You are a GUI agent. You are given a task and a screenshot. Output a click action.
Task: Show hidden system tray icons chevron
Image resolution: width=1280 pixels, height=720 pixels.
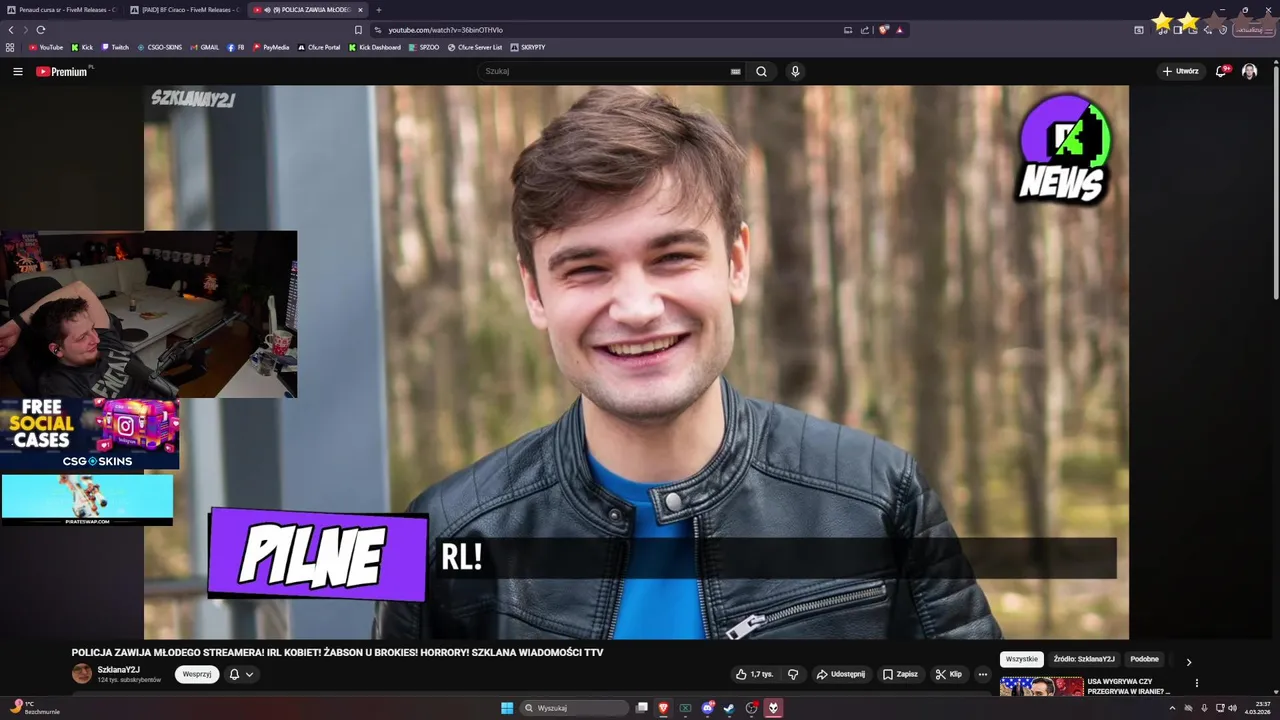[x=1172, y=708]
